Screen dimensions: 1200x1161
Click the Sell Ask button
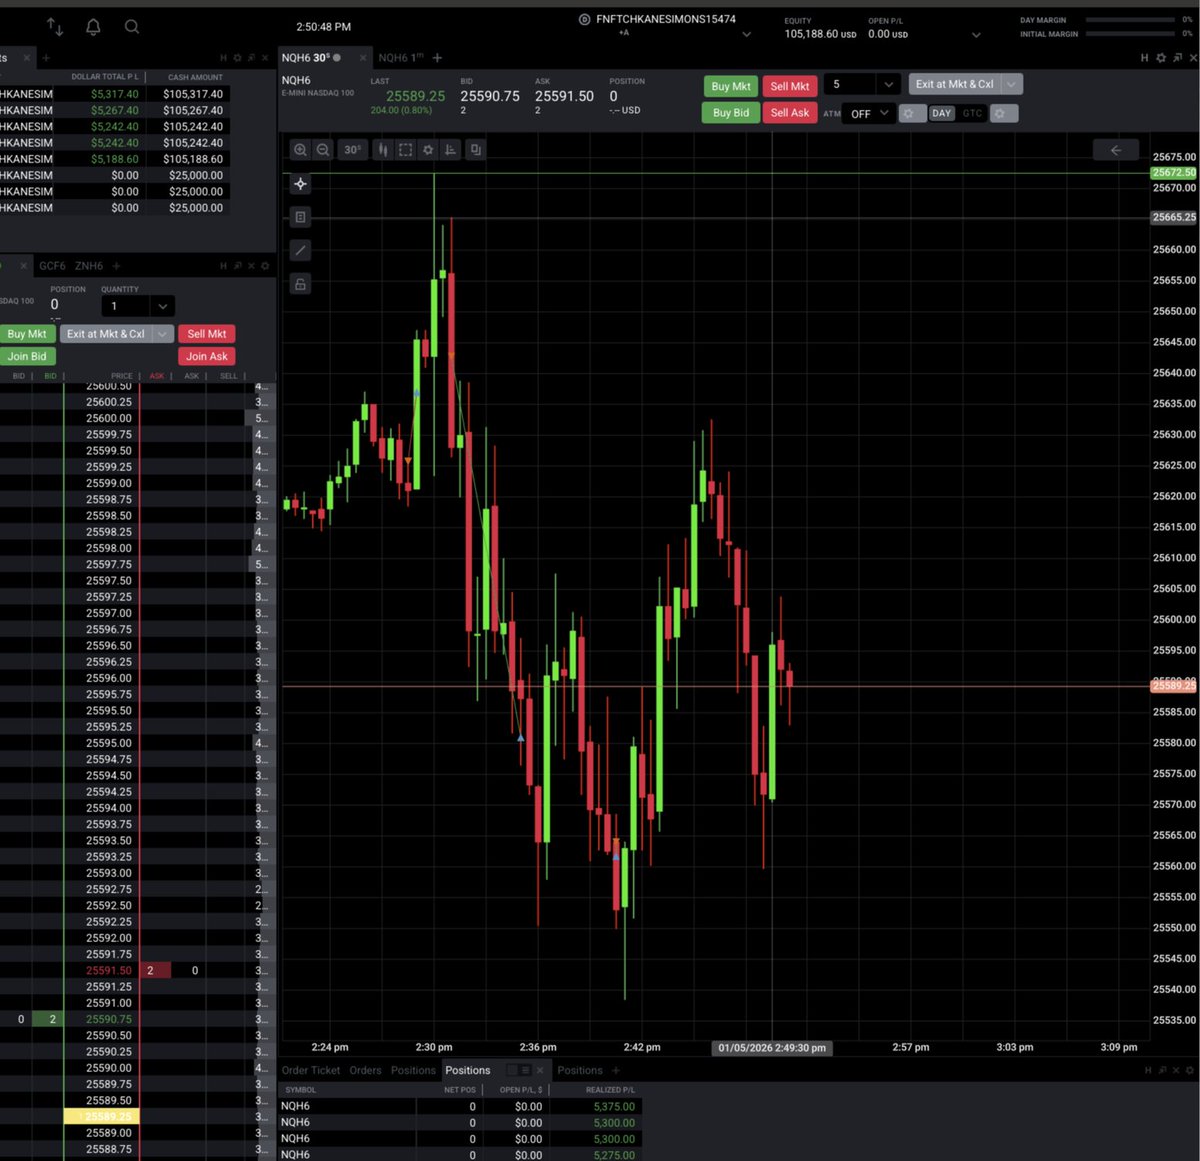click(x=790, y=113)
